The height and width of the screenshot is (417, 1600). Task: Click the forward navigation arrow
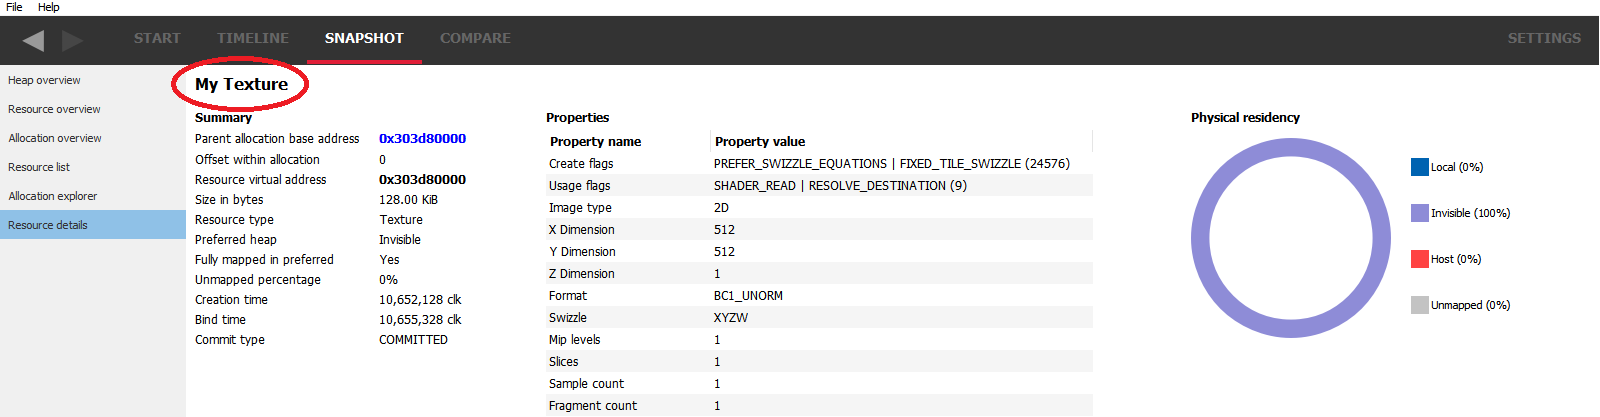click(x=72, y=40)
